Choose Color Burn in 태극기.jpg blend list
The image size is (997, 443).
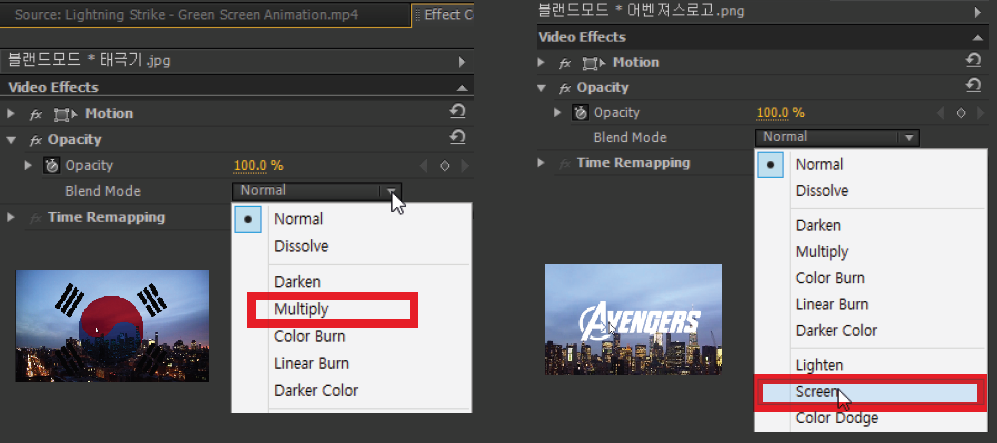[352, 336]
